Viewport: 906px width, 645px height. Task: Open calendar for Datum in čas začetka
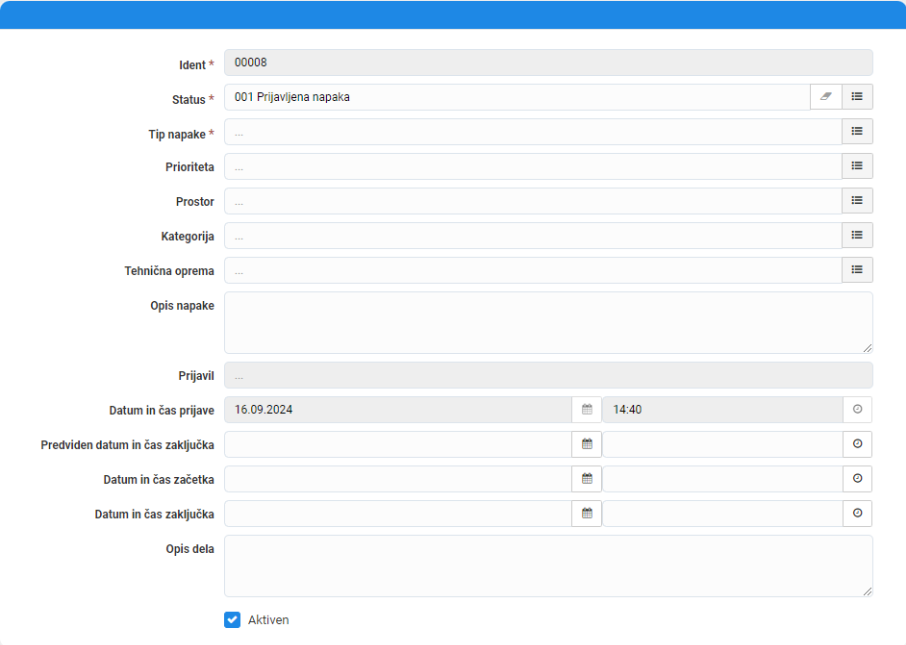tap(587, 479)
